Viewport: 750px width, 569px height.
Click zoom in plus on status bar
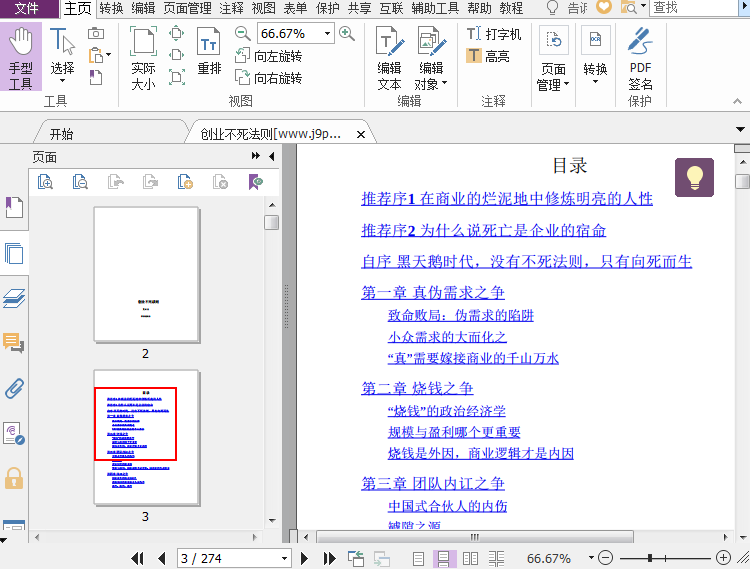tap(723, 558)
